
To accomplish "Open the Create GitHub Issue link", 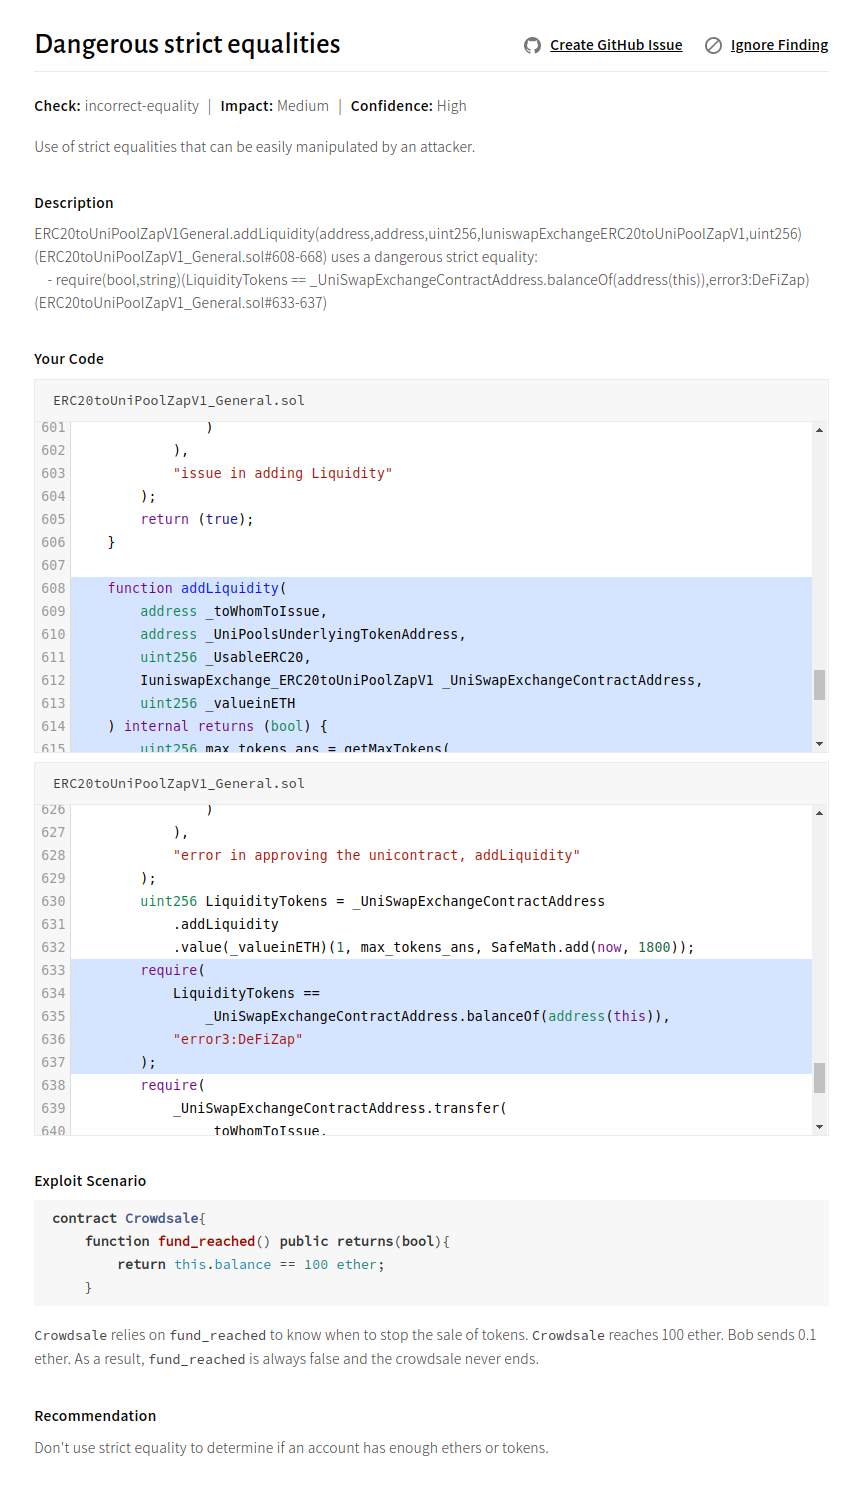I will 616,45.
